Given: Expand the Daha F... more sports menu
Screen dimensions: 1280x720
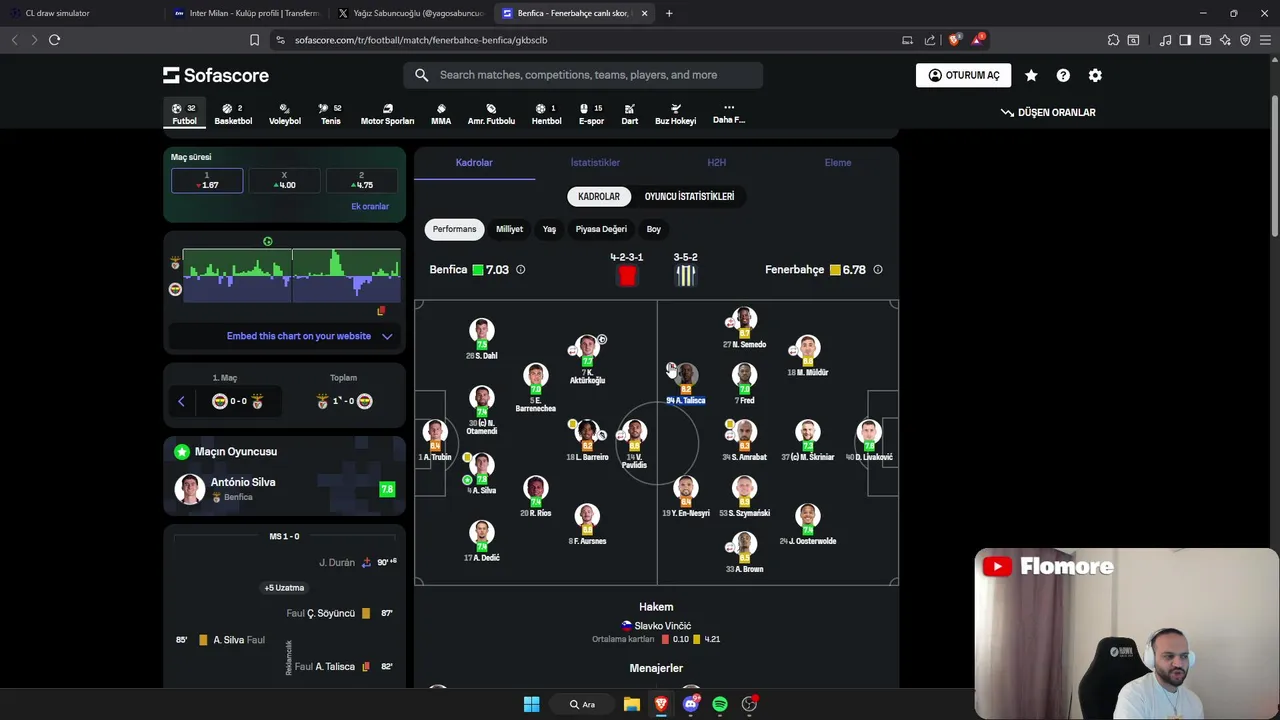Looking at the screenshot, I should (x=729, y=113).
